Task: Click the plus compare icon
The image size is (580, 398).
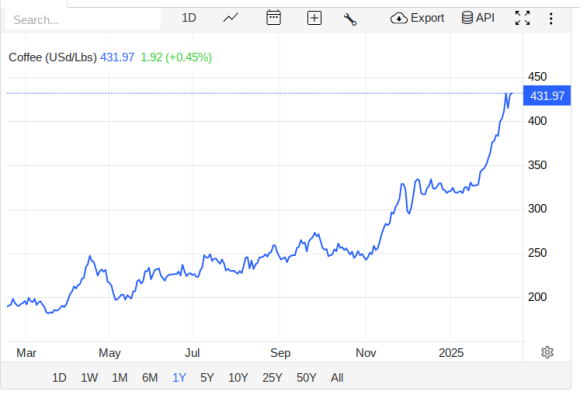Action: click(x=314, y=18)
